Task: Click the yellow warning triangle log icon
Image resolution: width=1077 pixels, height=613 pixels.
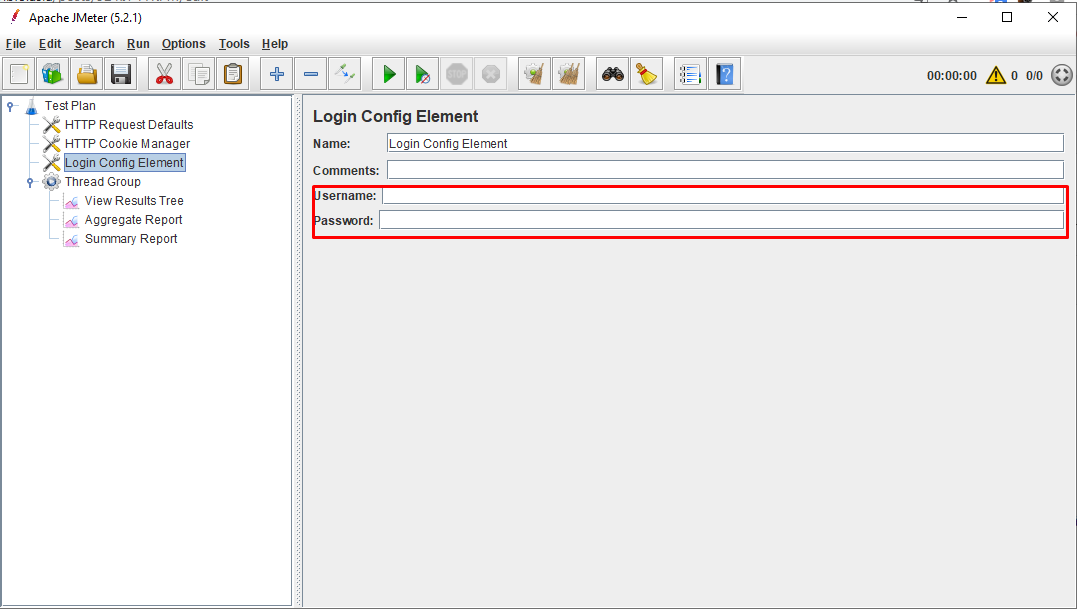Action: pyautogui.click(x=995, y=75)
